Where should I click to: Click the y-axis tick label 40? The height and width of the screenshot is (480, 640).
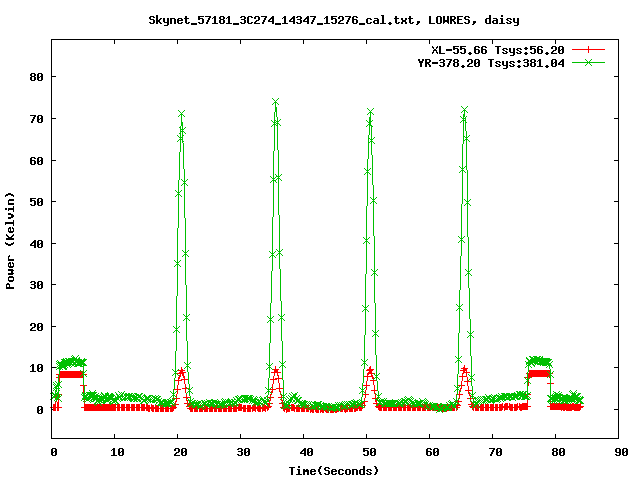coord(37,244)
